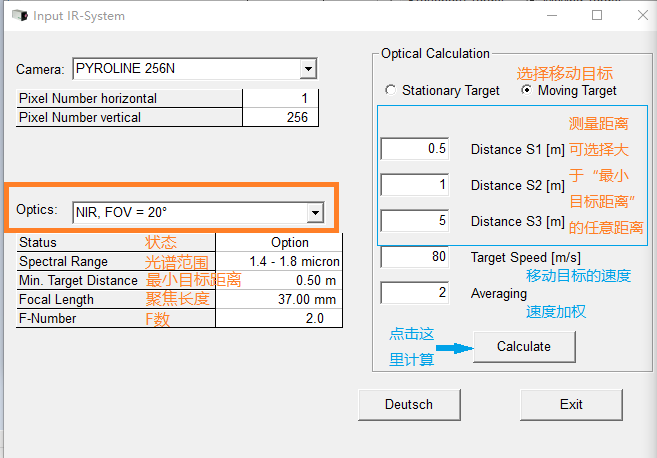
Task: Click the Pixel Number horizontal value cell
Action: pos(280,98)
